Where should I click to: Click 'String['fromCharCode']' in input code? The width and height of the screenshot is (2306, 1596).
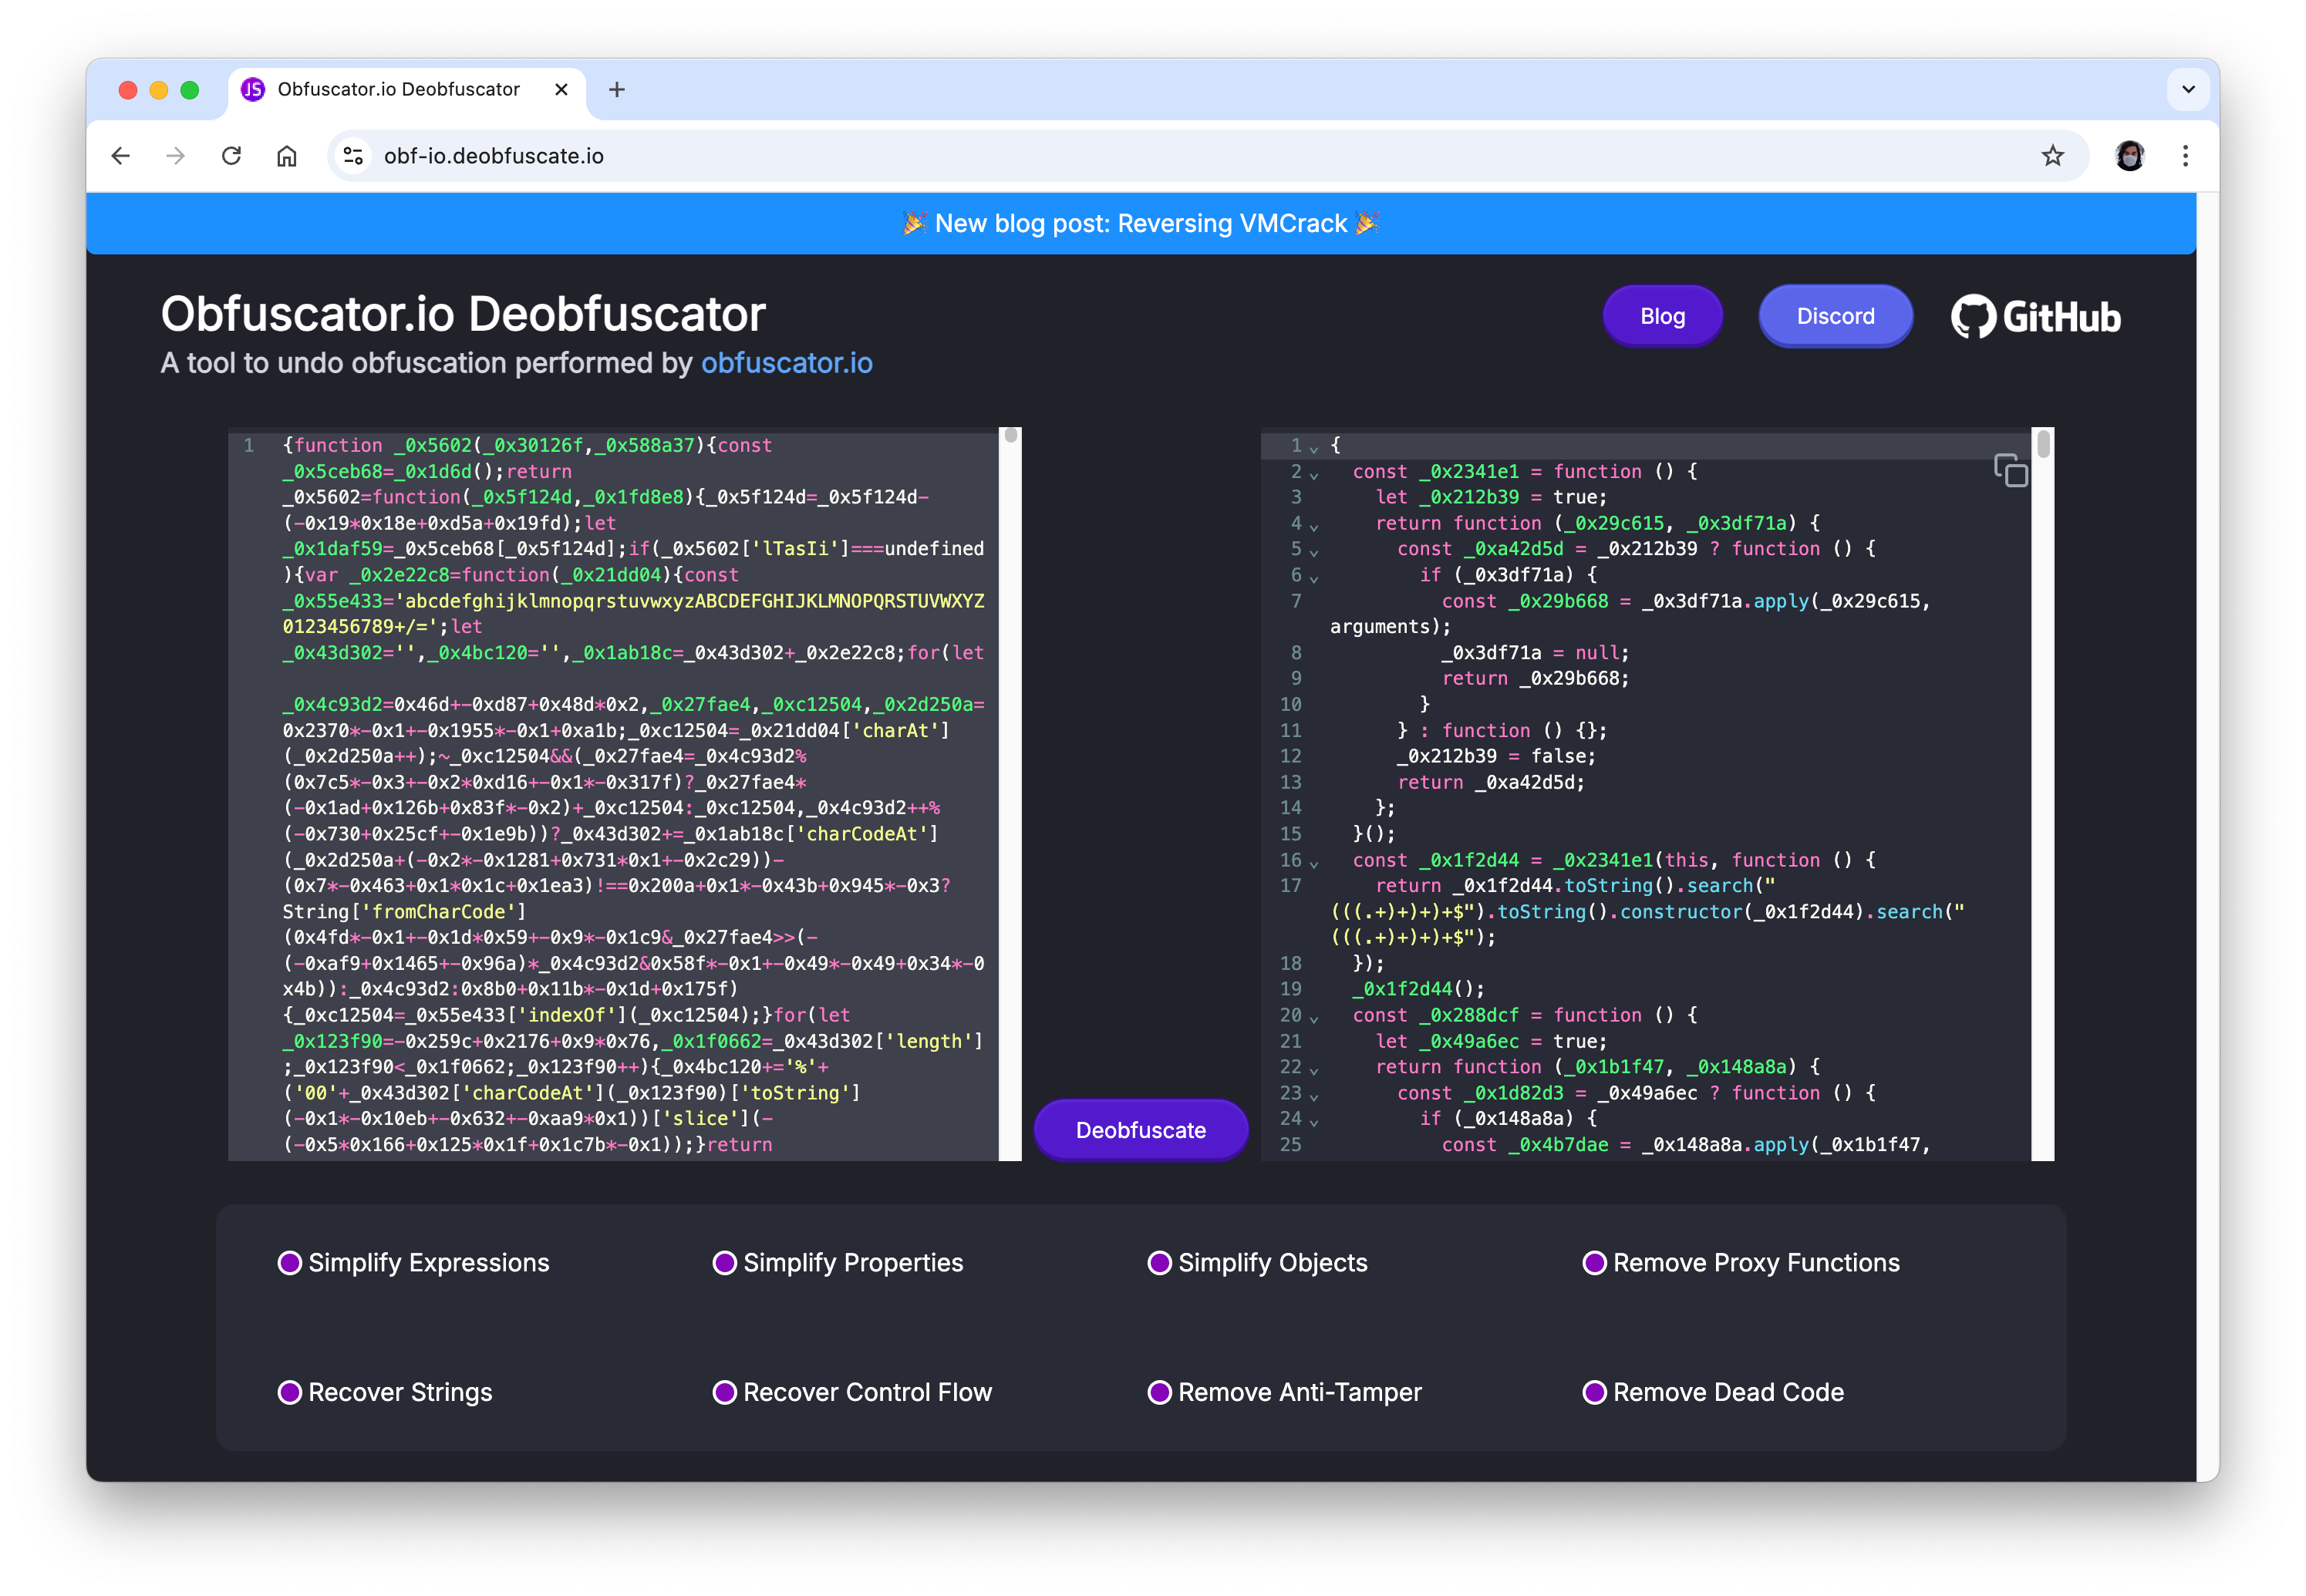404,912
